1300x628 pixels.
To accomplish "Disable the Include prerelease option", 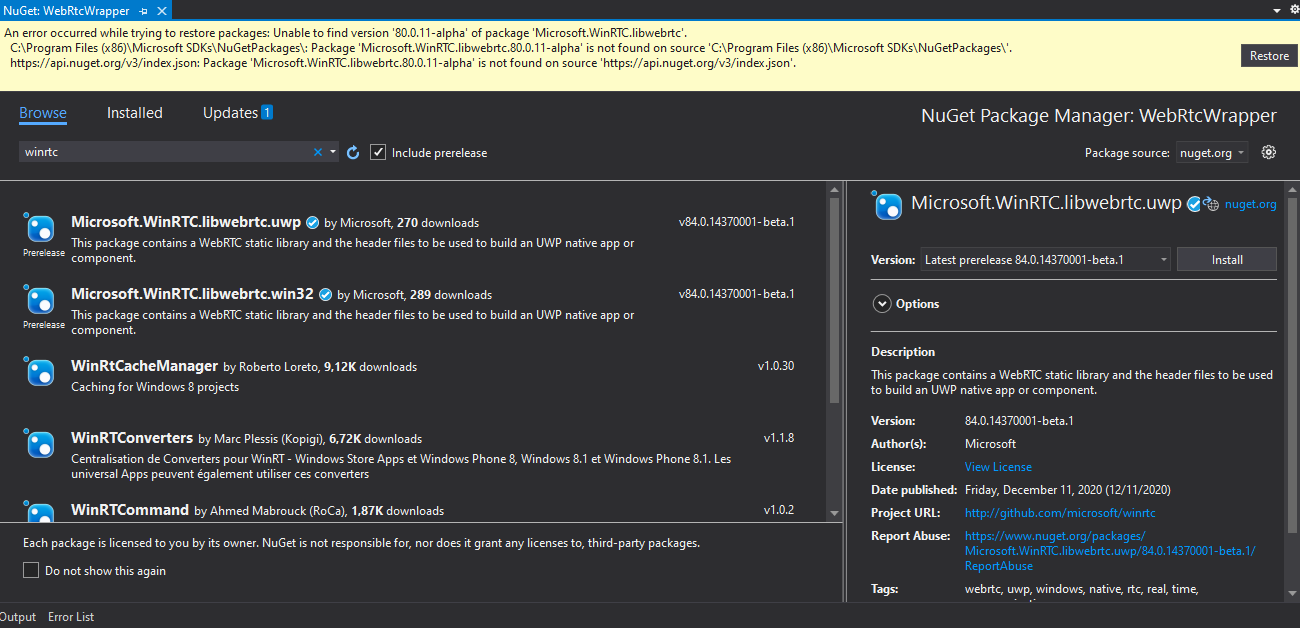I will tap(378, 152).
